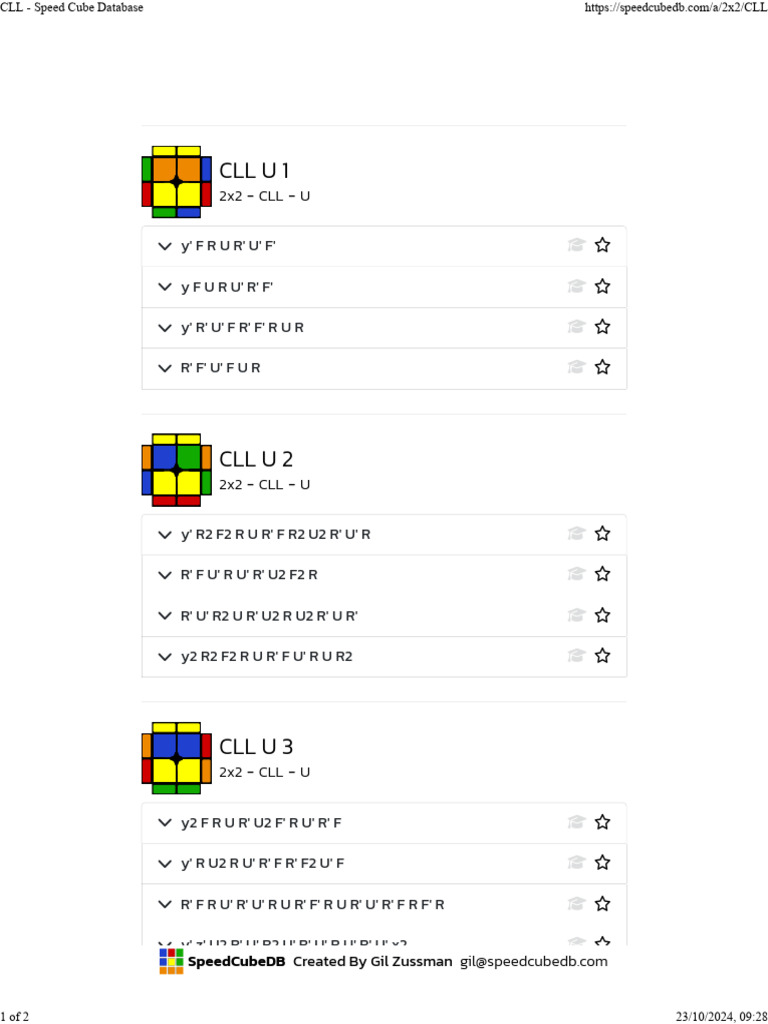Star the y' F R U R' U' F' algorithm
This screenshot has height=1024, width=768.
(602, 245)
